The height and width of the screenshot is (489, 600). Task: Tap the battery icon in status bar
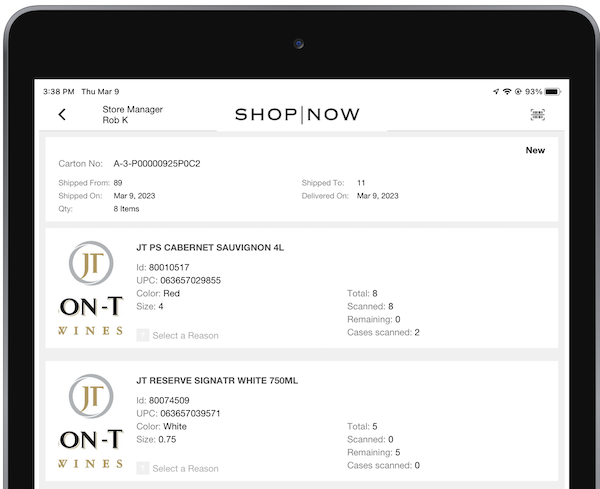click(553, 91)
